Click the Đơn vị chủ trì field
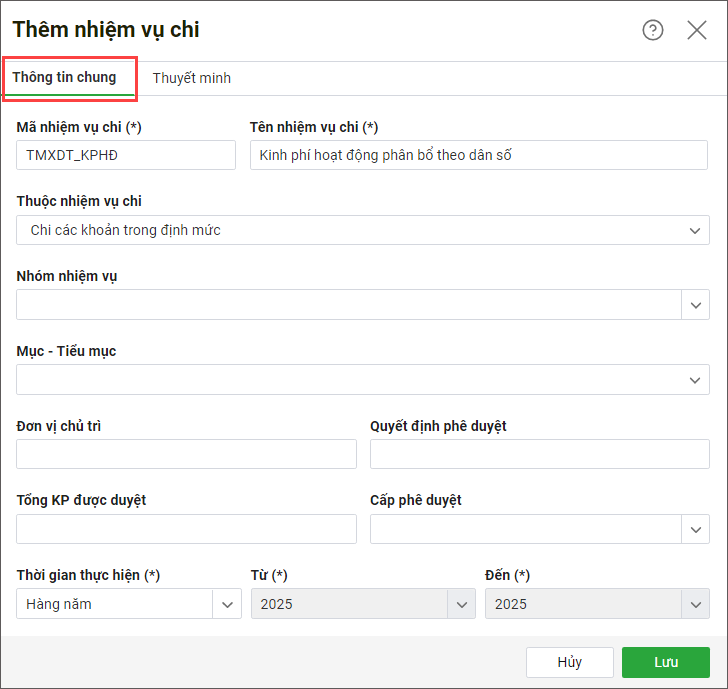 coord(186,454)
